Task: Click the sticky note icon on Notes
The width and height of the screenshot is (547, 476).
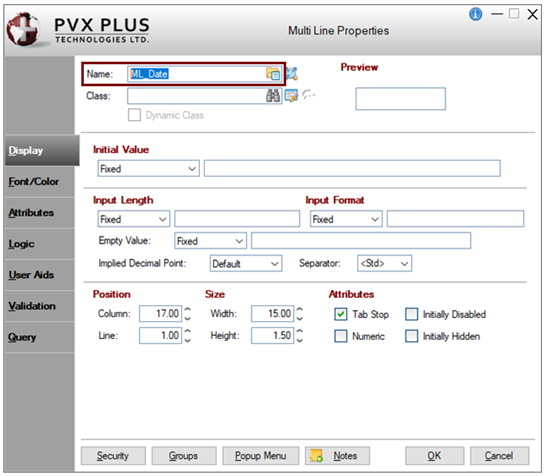Action: click(x=316, y=455)
